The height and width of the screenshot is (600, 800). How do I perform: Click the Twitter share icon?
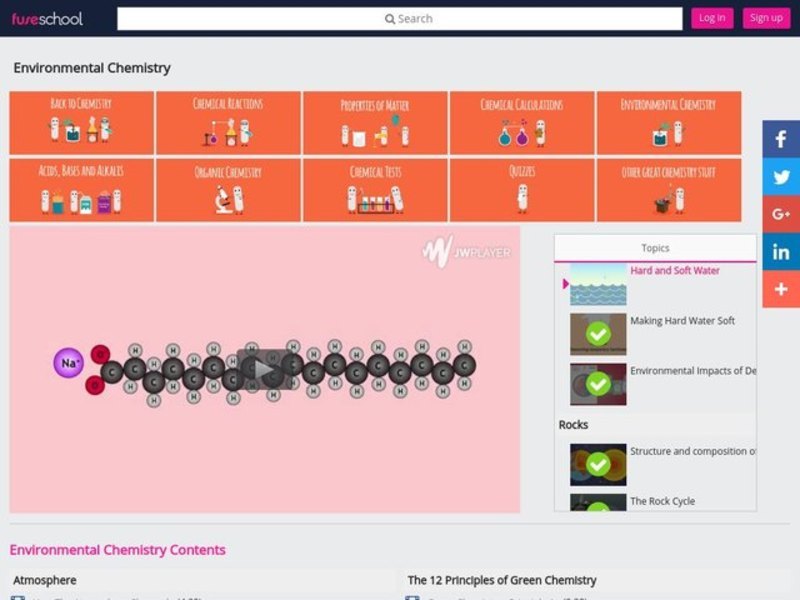(781, 177)
